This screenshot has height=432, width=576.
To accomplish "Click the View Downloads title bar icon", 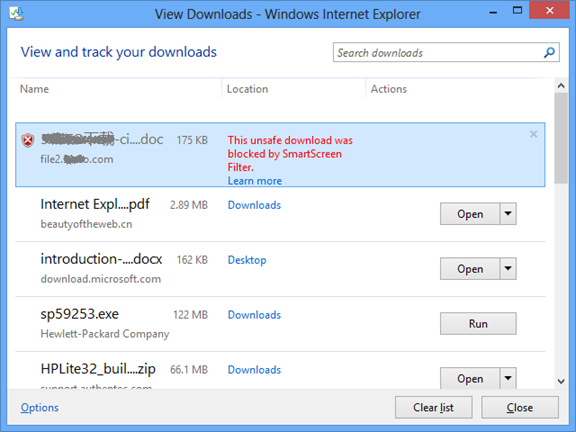I will click(17, 14).
